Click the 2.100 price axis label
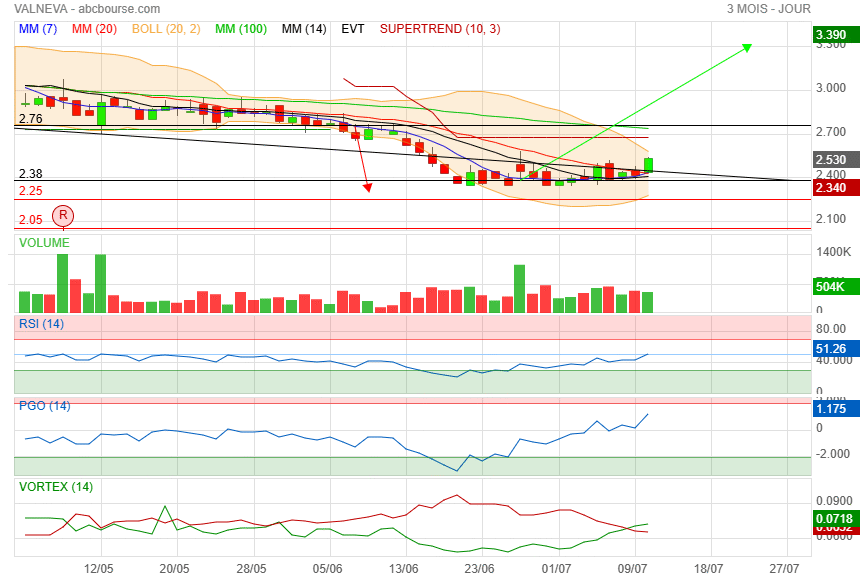Image resolution: width=860 pixels, height=579 pixels. 831,219
